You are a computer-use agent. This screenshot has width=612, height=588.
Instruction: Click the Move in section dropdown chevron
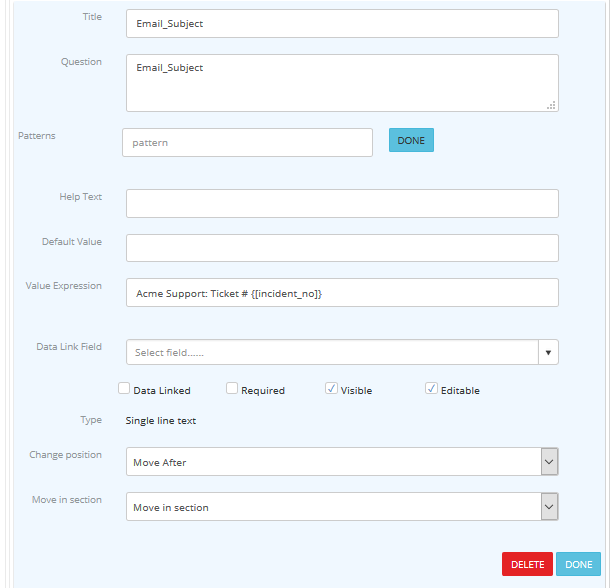click(x=549, y=507)
